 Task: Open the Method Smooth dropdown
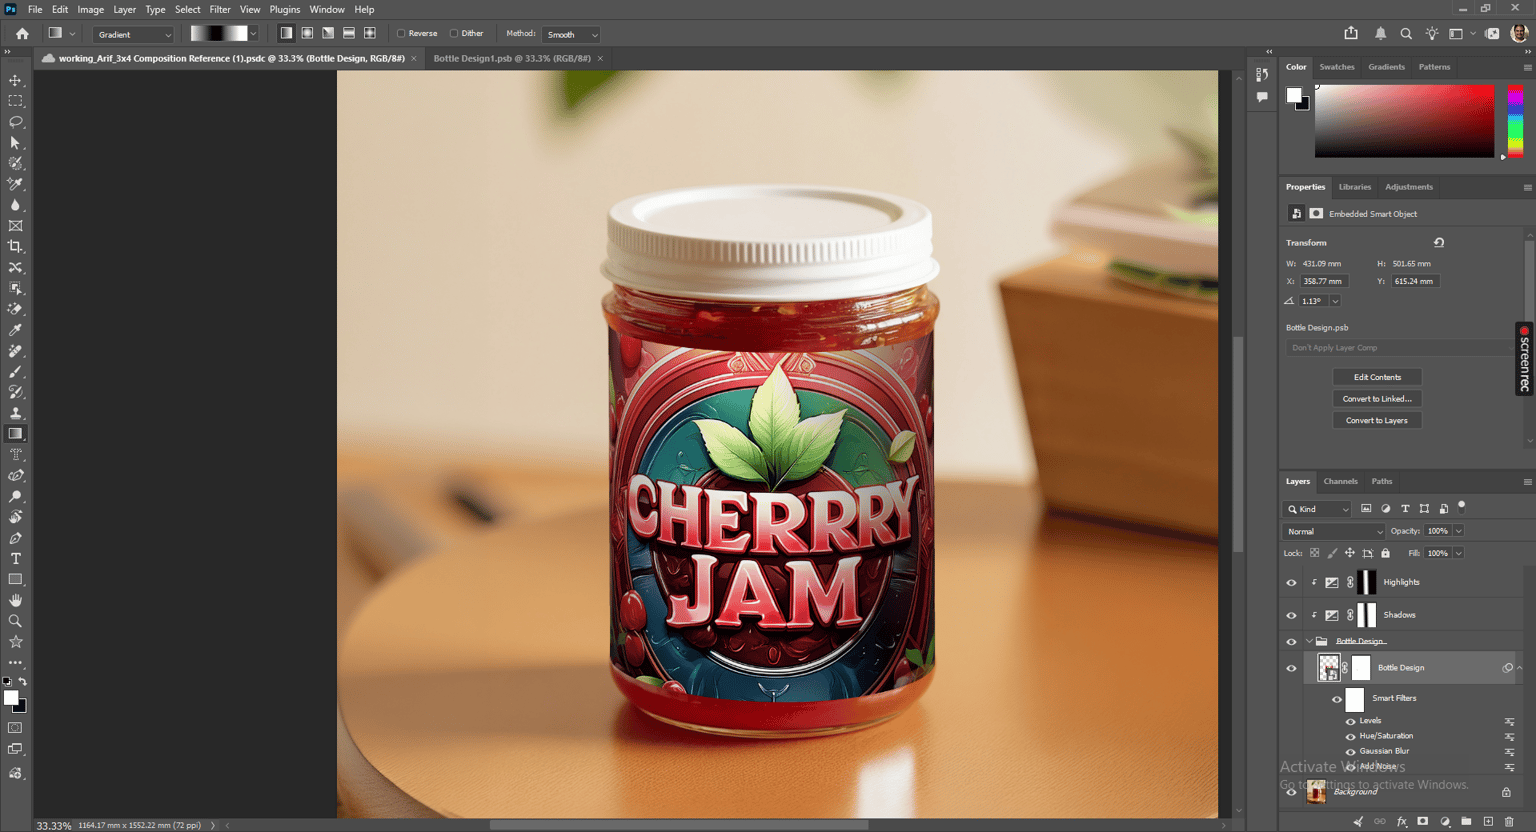coord(571,34)
